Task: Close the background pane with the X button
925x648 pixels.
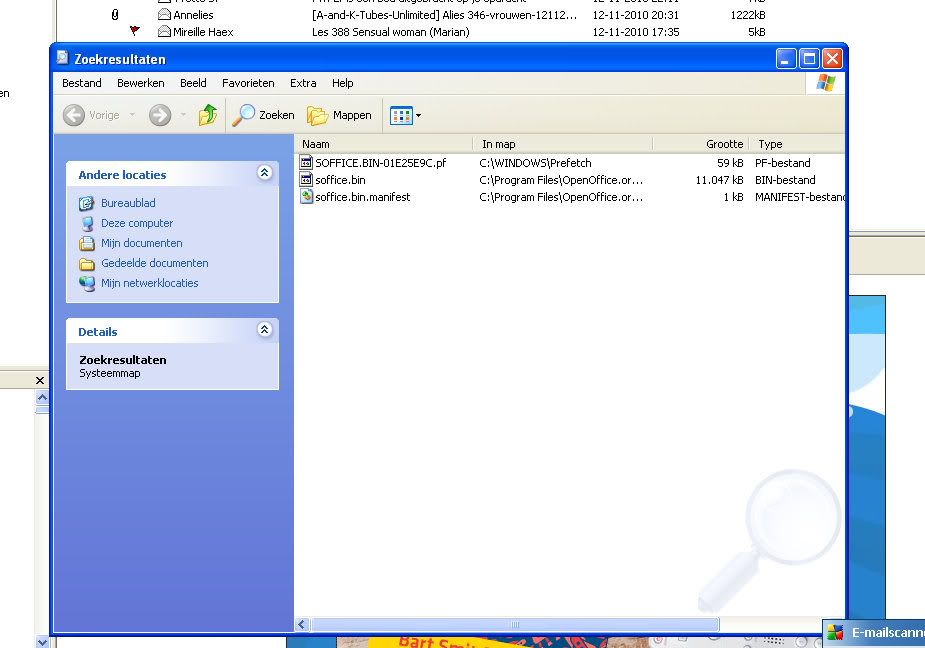Action: pyautogui.click(x=40, y=381)
